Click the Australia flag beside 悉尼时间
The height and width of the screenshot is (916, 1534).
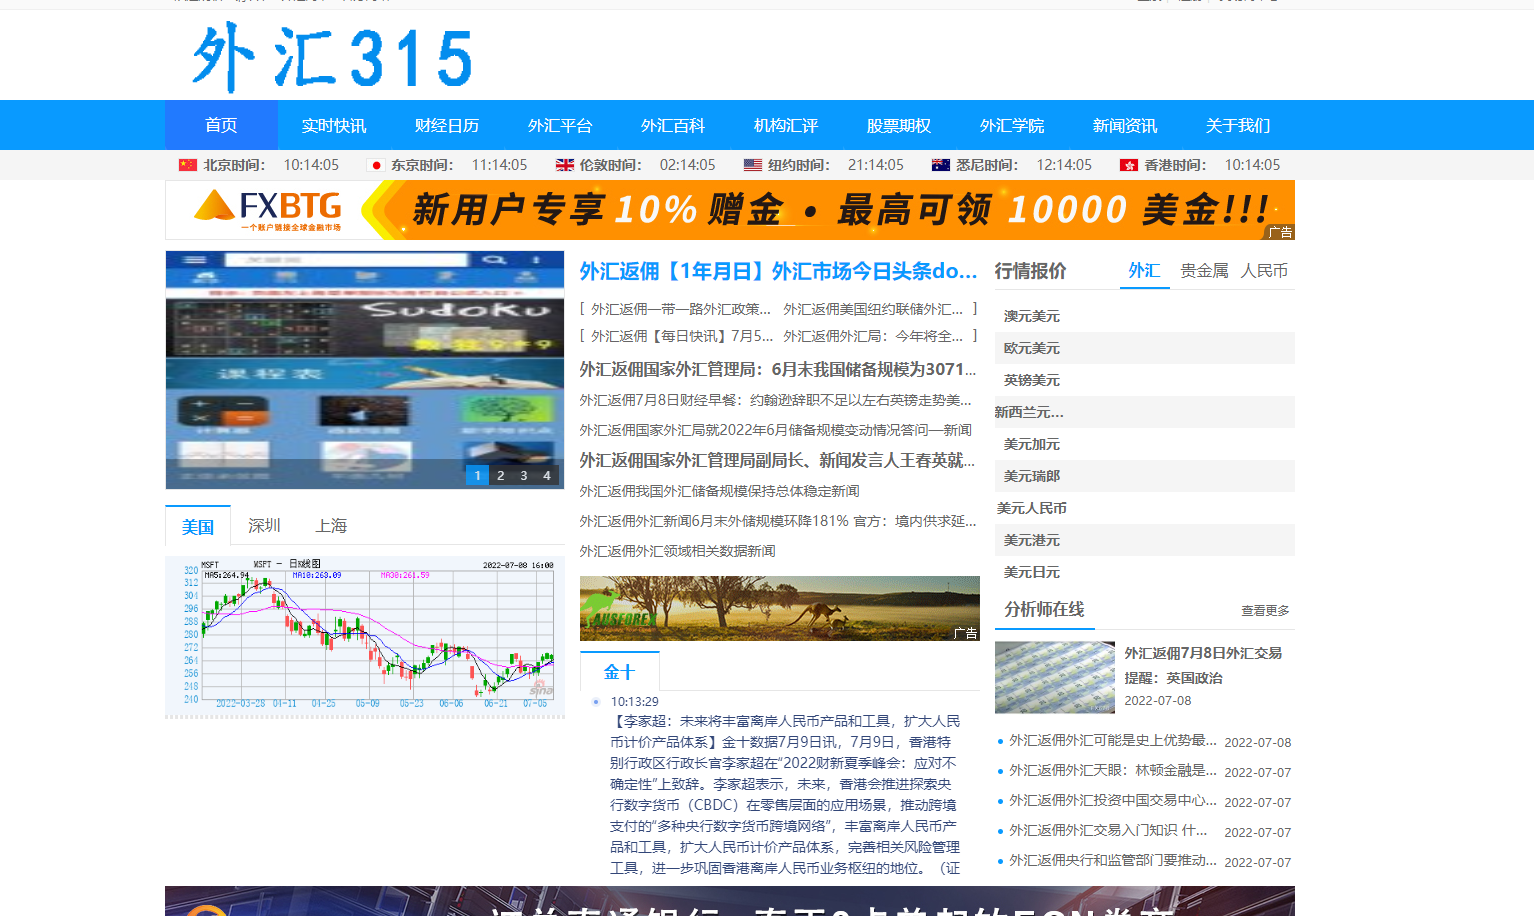click(x=941, y=165)
